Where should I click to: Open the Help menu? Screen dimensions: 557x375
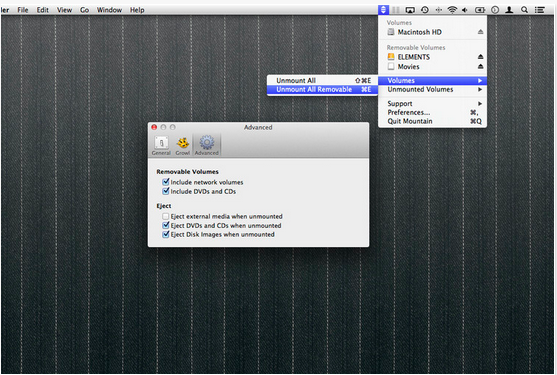[x=137, y=10]
